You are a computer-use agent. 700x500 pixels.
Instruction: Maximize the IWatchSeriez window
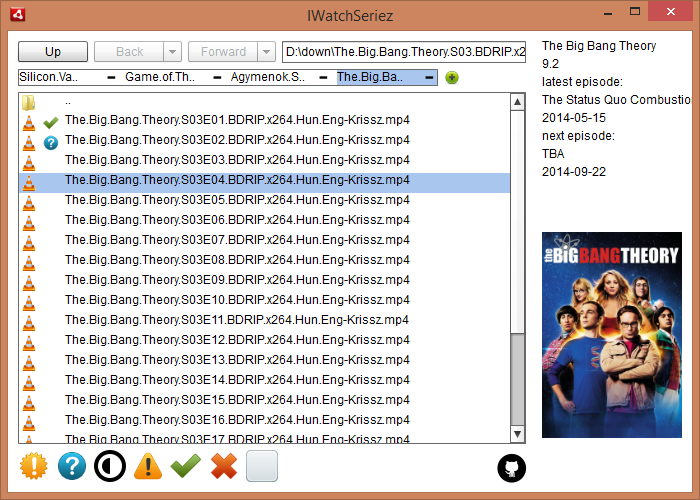click(x=635, y=12)
